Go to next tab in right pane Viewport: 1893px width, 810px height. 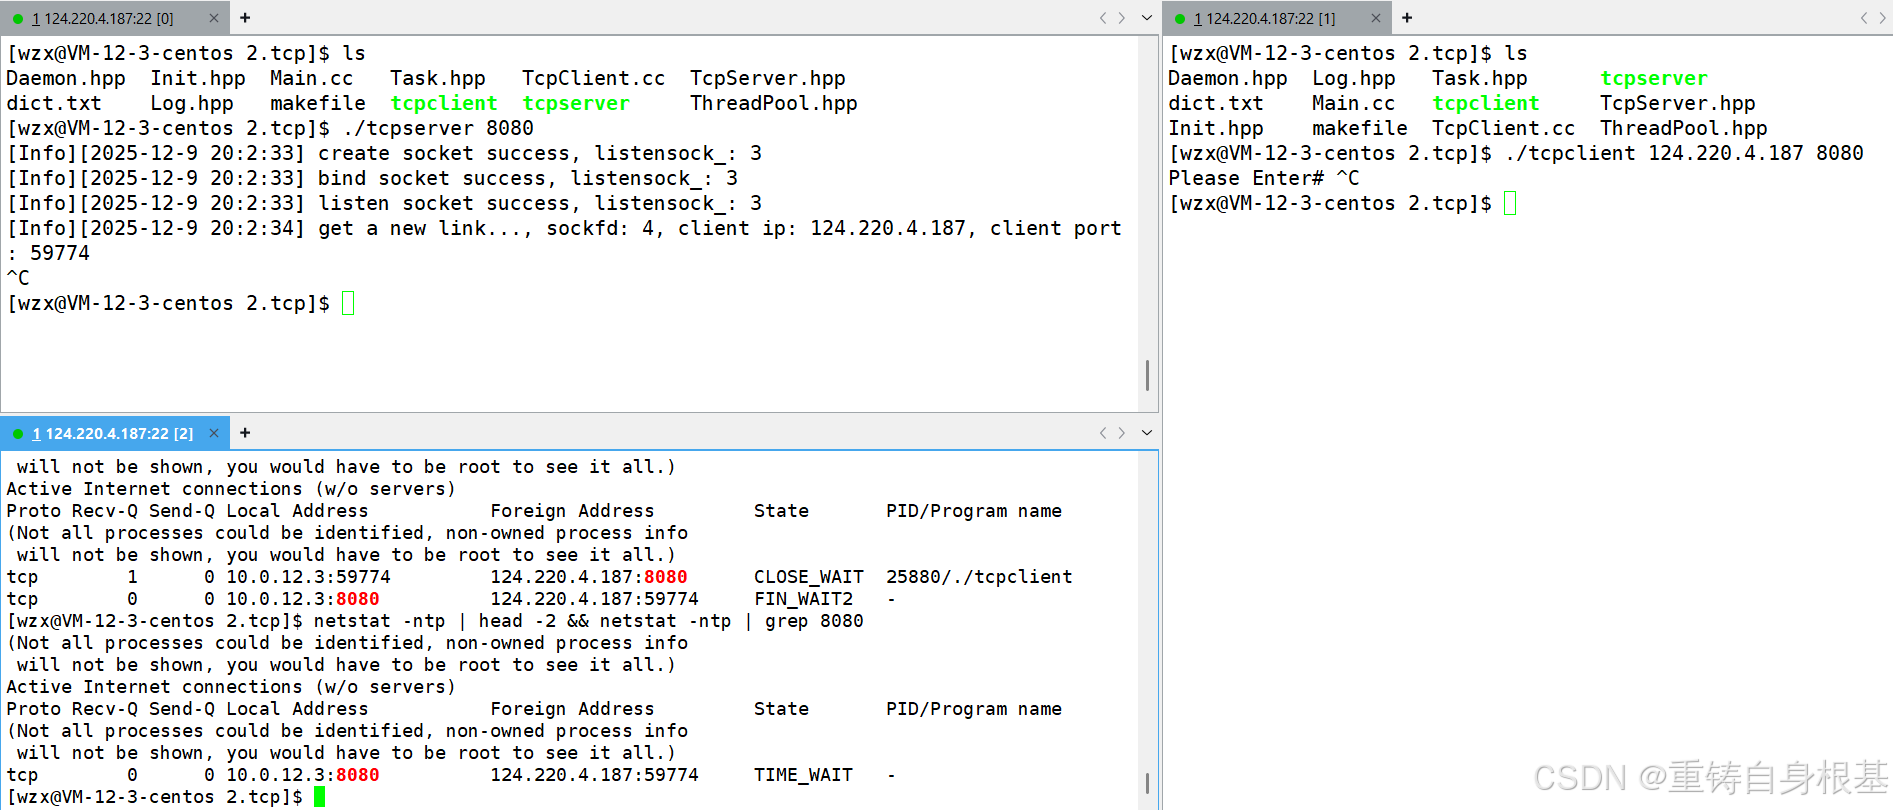[1883, 18]
